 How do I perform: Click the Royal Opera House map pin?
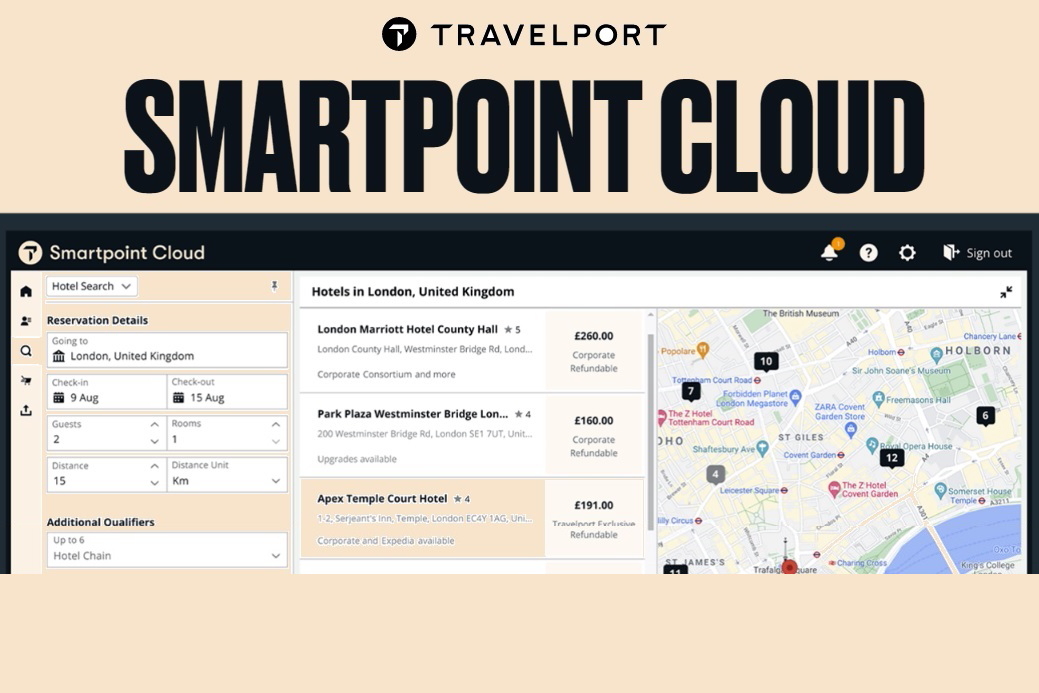(872, 445)
